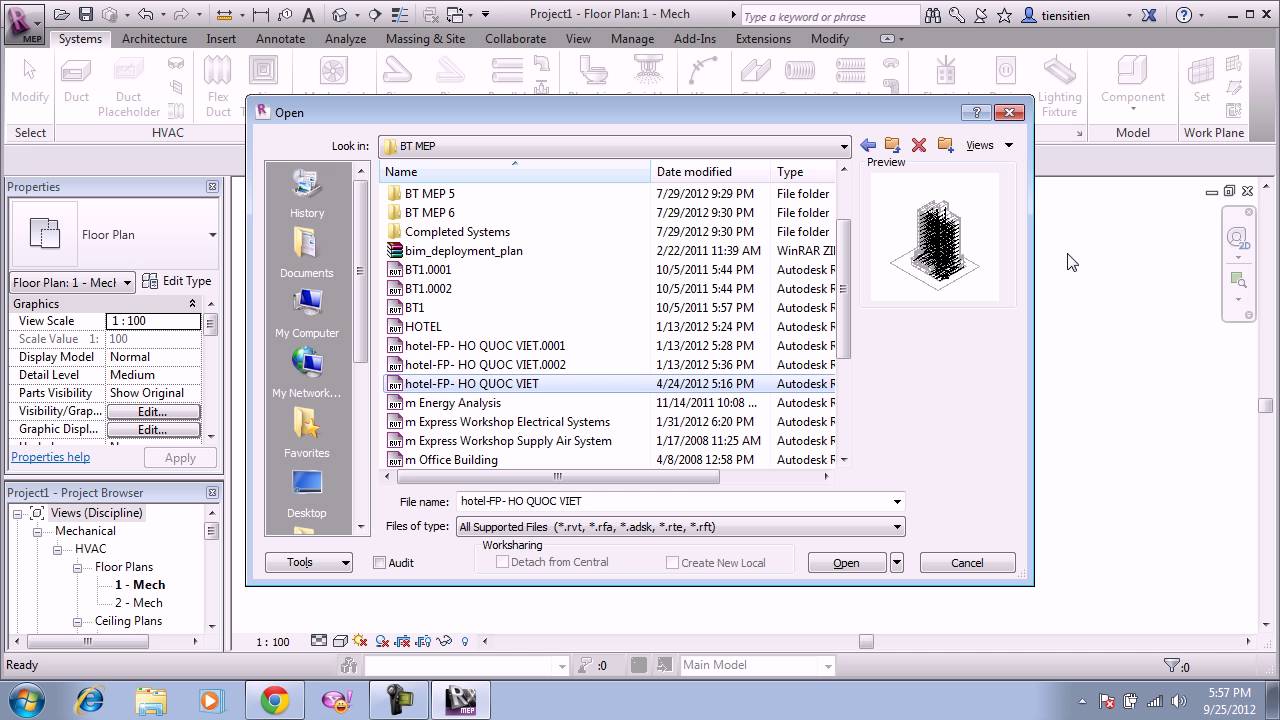
Task: Click the red Delete X icon in Open dialog
Action: pos(919,145)
